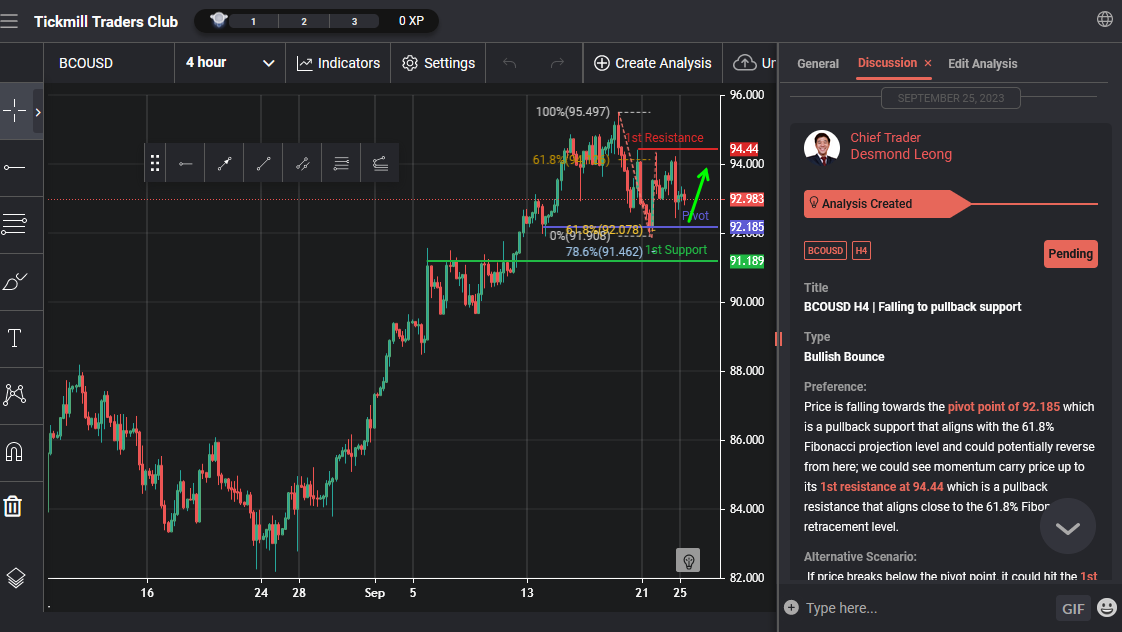Grab the floating toolbar drag handle

[x=155, y=163]
